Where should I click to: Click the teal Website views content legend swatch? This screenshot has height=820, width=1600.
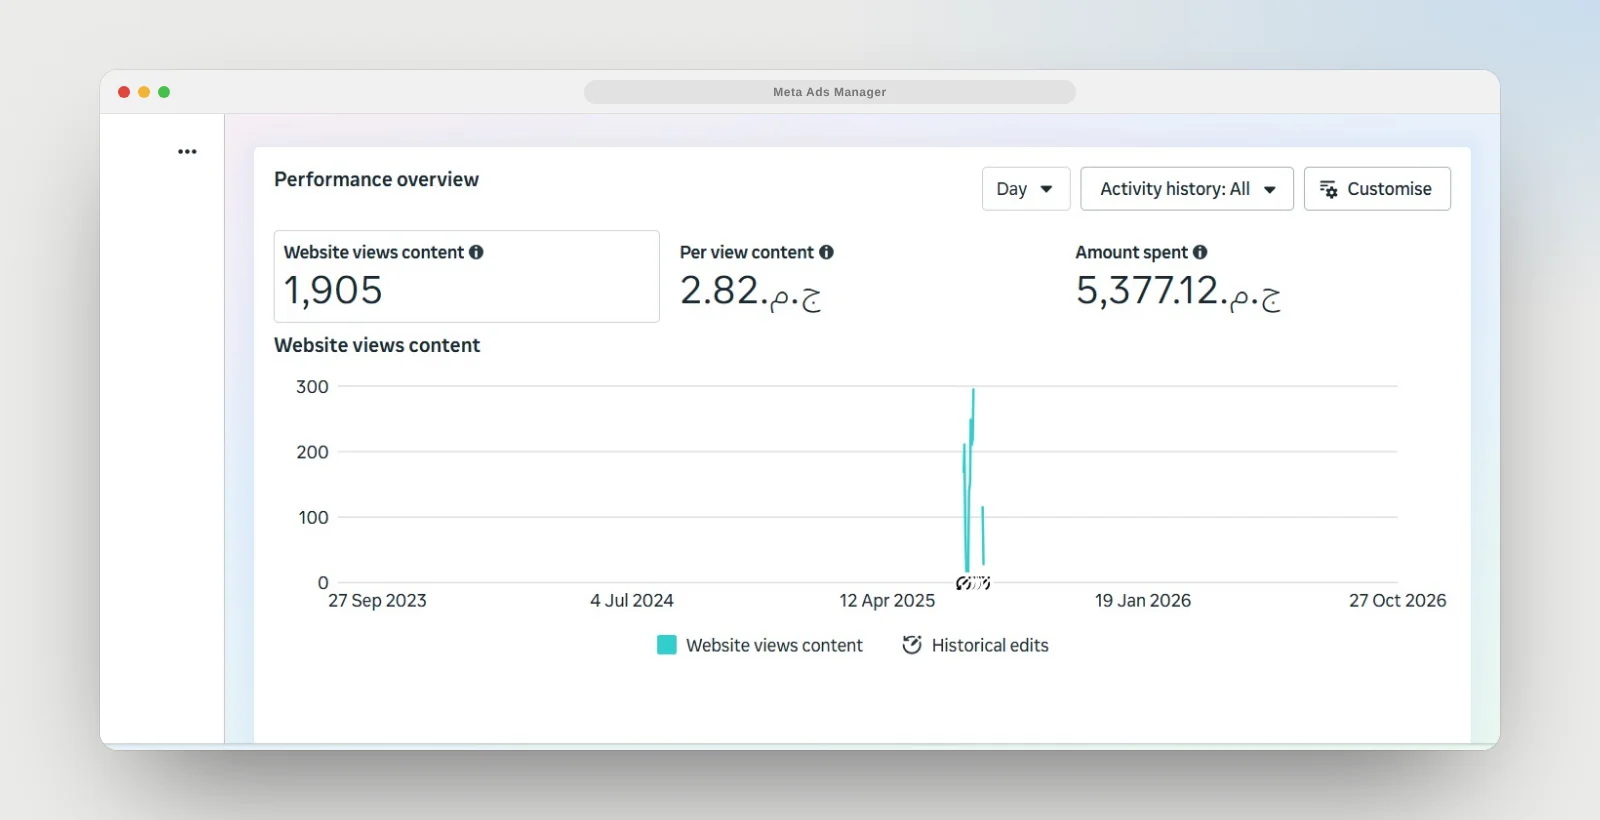pyautogui.click(x=666, y=645)
